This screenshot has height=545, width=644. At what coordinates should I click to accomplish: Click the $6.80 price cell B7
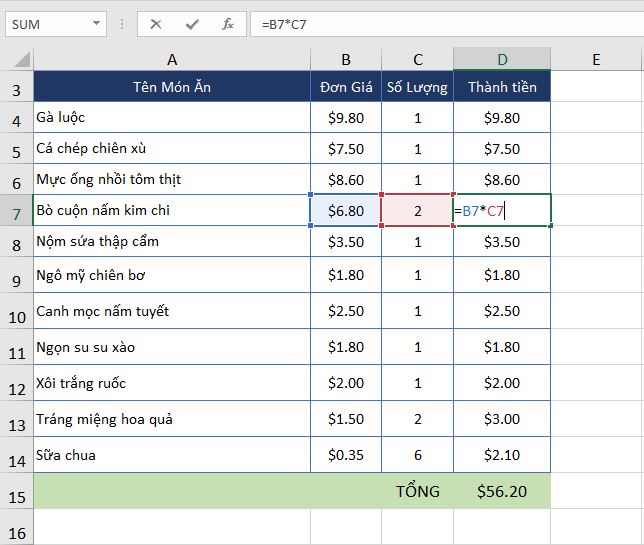pyautogui.click(x=346, y=210)
